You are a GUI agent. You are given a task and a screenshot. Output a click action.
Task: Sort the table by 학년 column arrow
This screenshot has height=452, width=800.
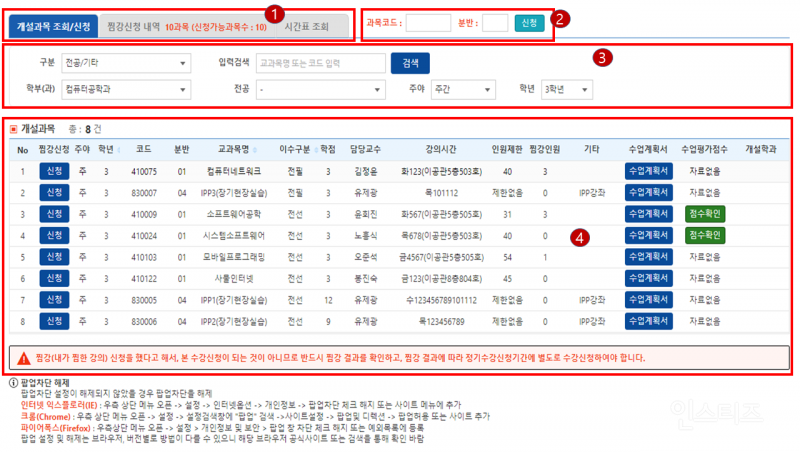pos(120,150)
